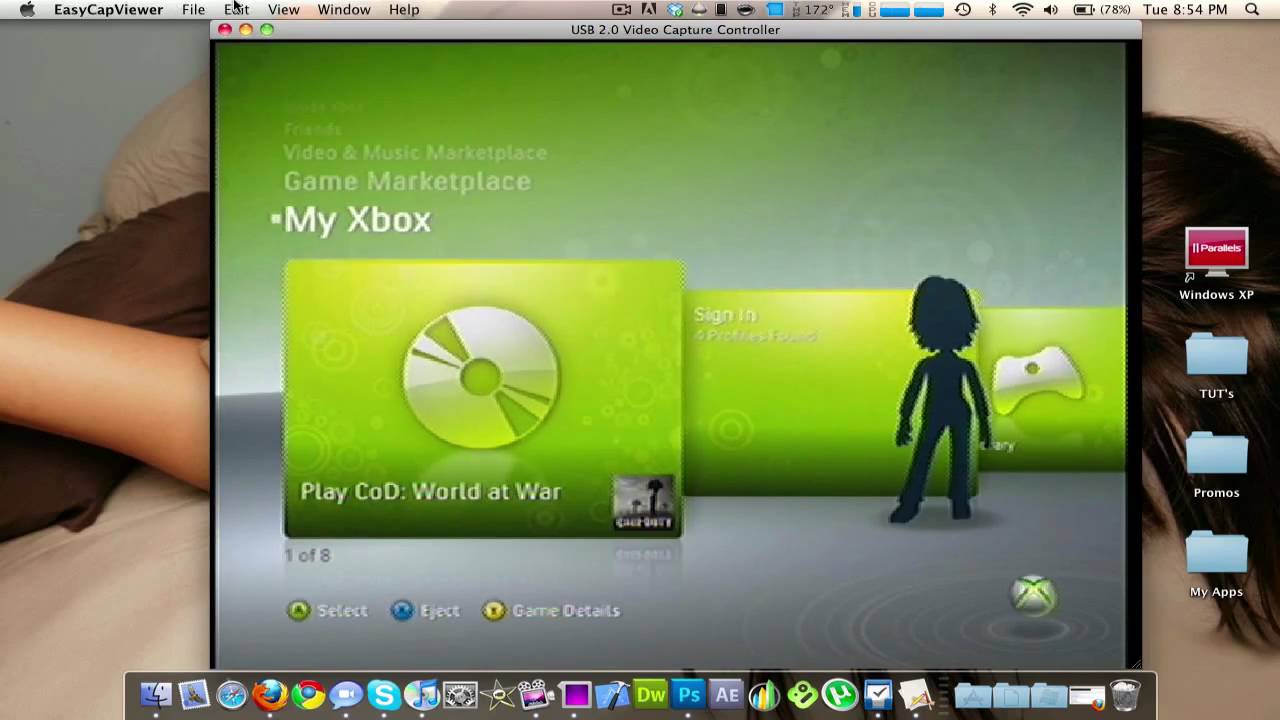
Task: Open Time Machine menu bar icon
Action: (963, 9)
